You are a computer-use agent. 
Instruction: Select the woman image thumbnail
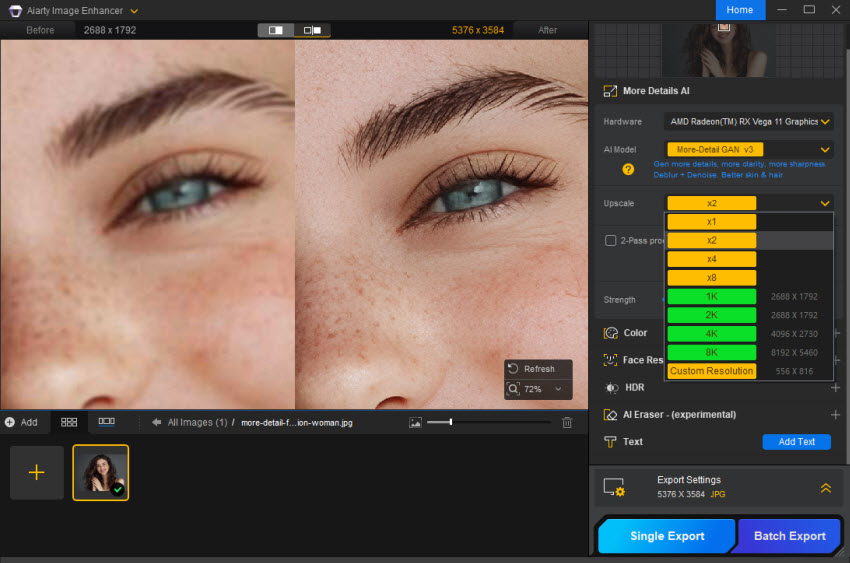point(101,473)
